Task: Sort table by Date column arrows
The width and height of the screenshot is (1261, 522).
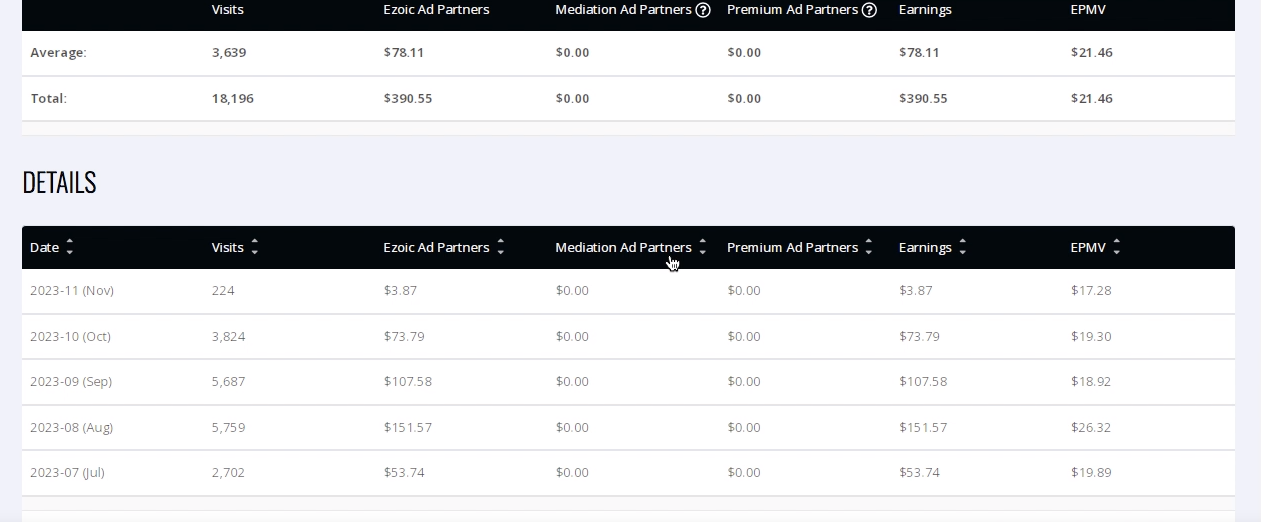Action: pyautogui.click(x=69, y=247)
